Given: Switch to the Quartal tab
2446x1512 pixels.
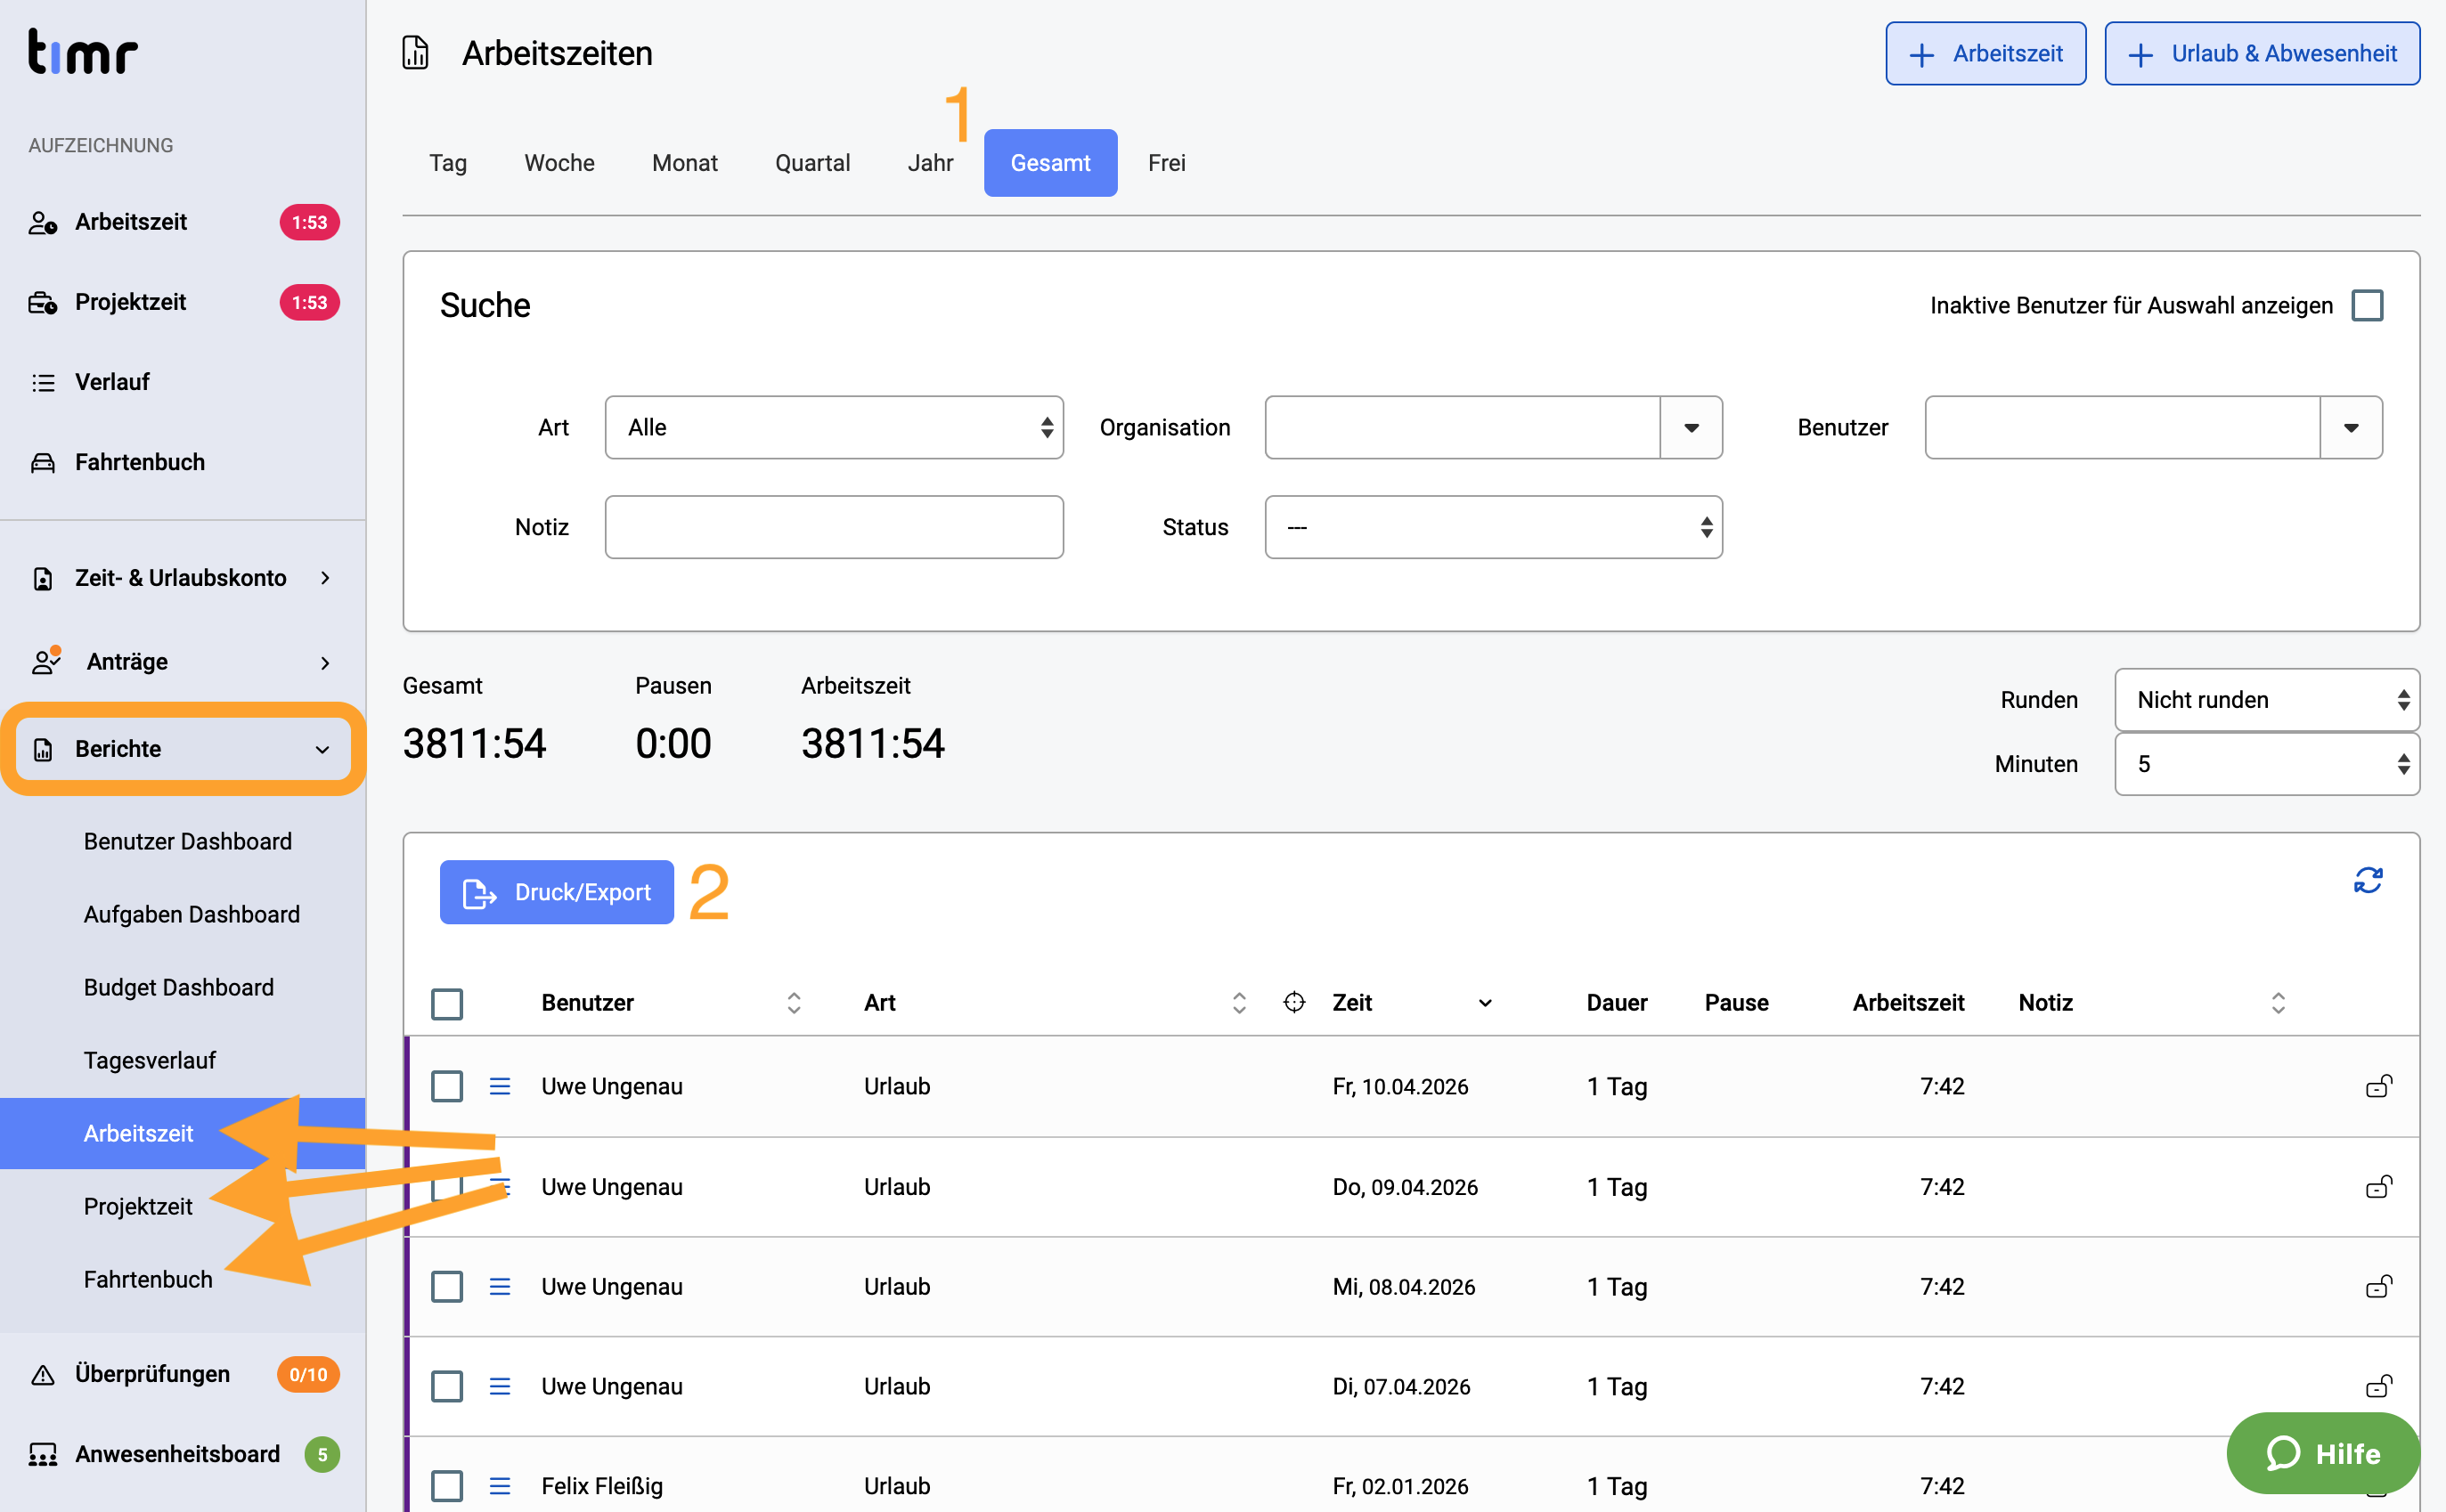Looking at the screenshot, I should coord(812,163).
